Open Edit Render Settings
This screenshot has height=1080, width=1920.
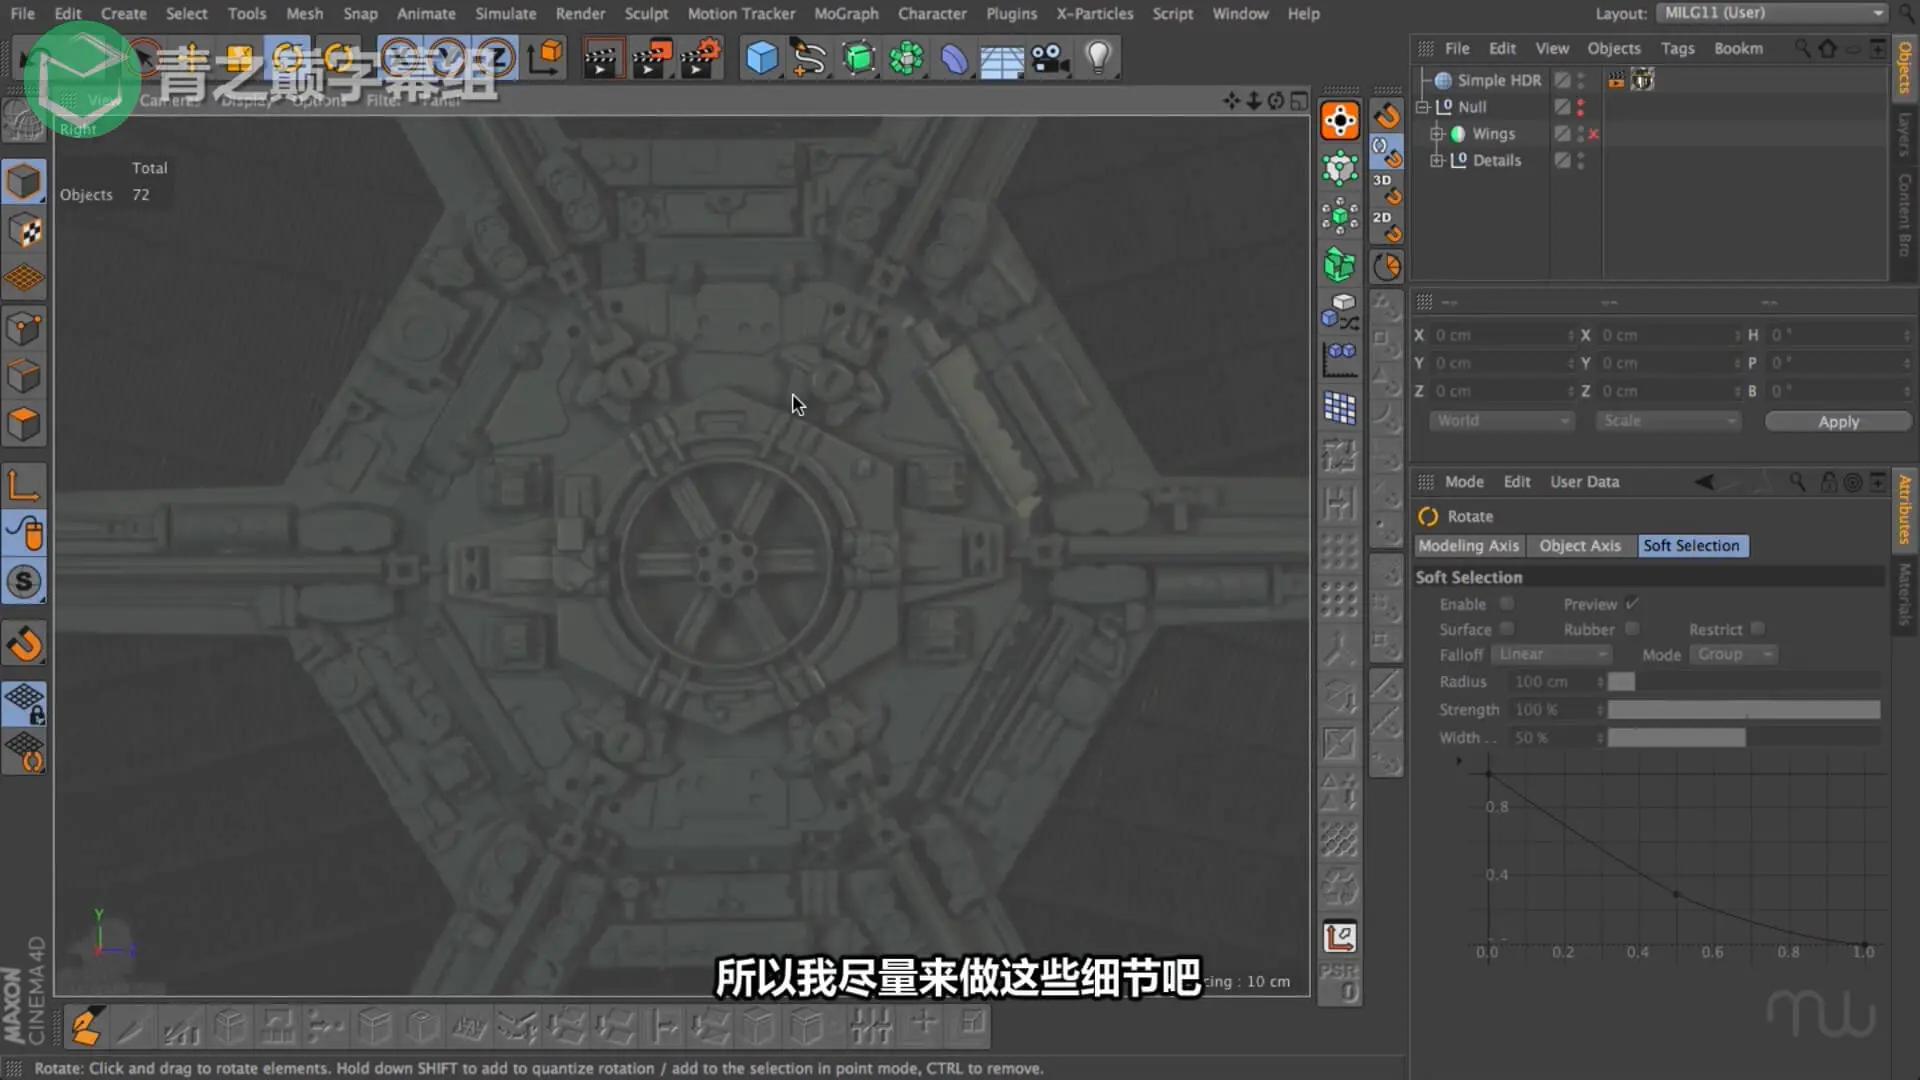700,58
